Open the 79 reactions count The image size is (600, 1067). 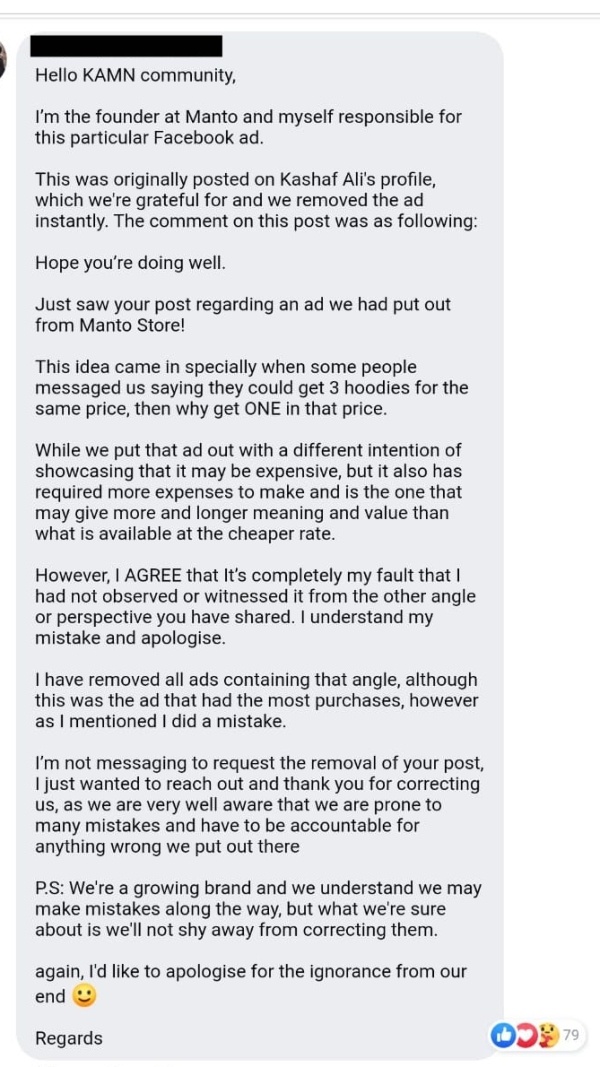click(x=571, y=1035)
